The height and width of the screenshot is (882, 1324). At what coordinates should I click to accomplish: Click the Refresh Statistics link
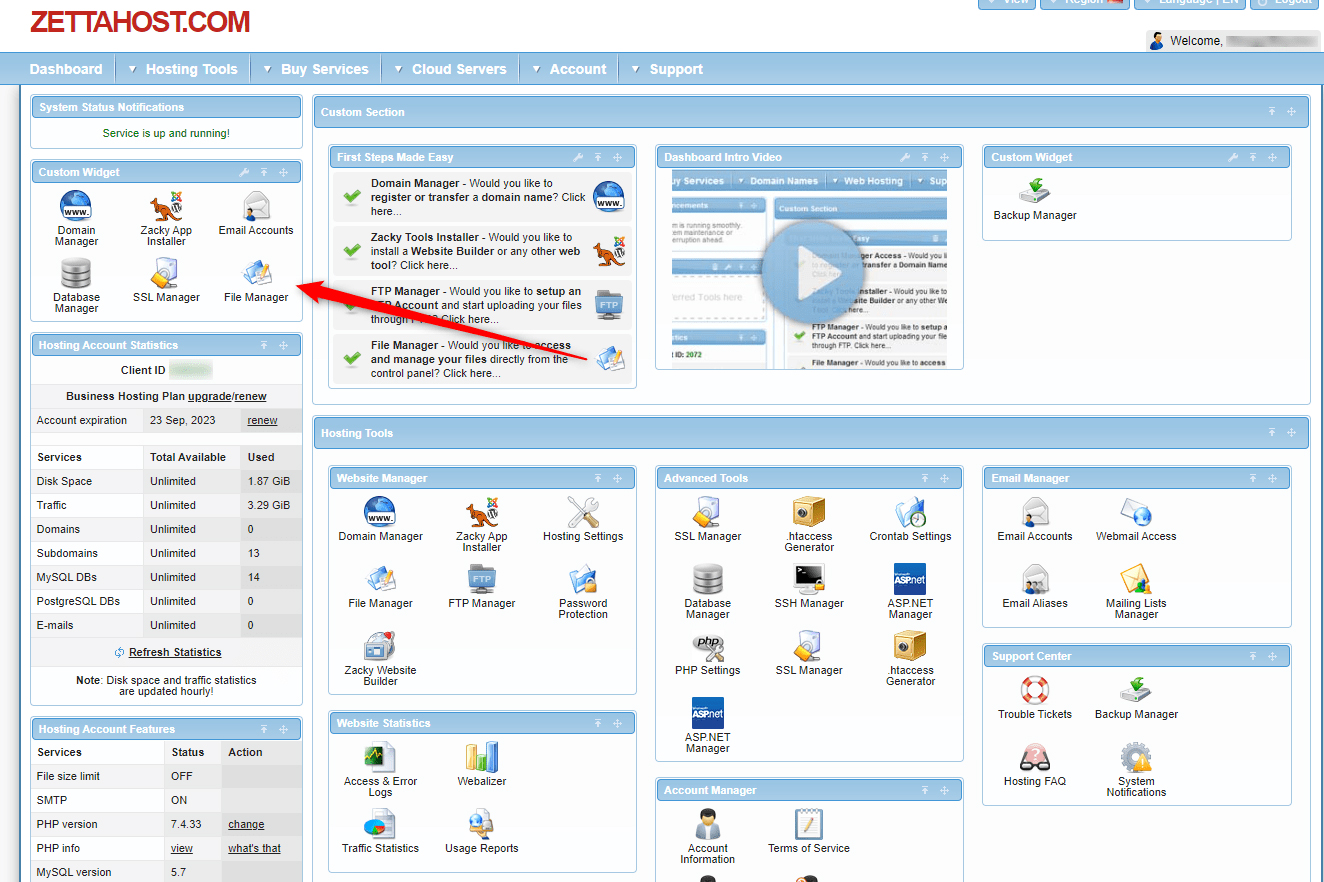(x=175, y=653)
